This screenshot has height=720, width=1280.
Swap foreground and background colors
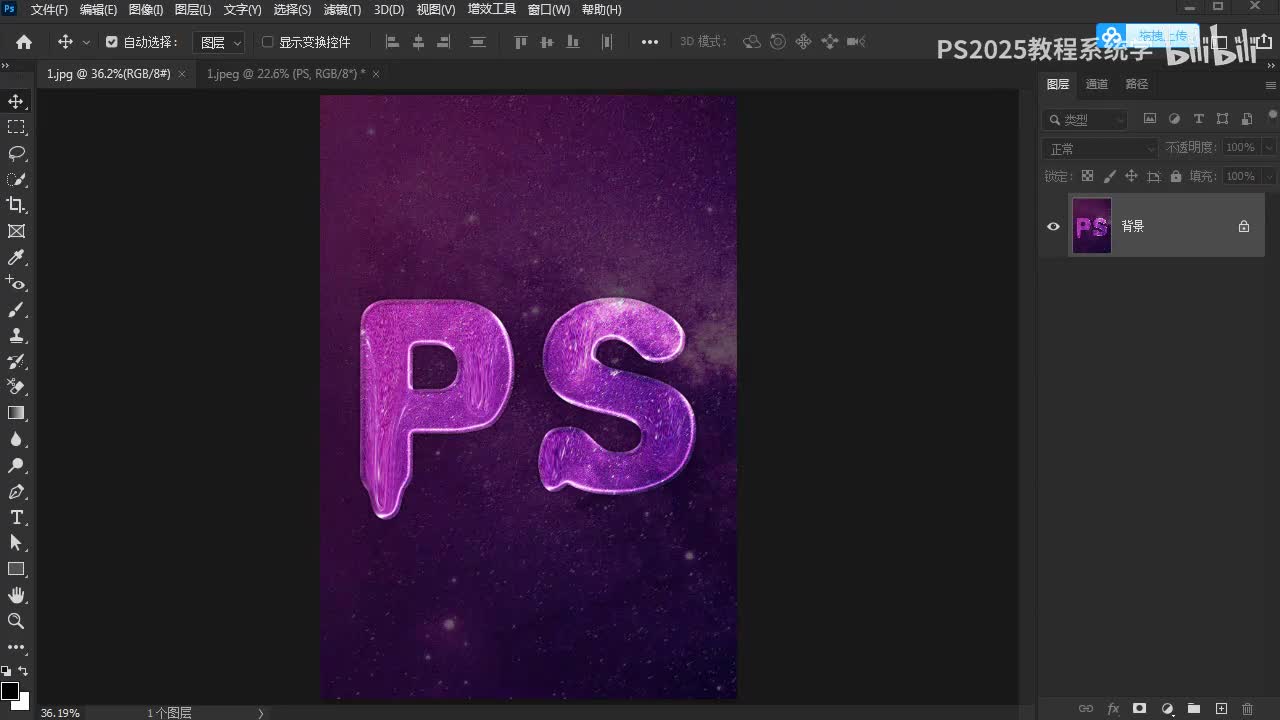(x=23, y=671)
